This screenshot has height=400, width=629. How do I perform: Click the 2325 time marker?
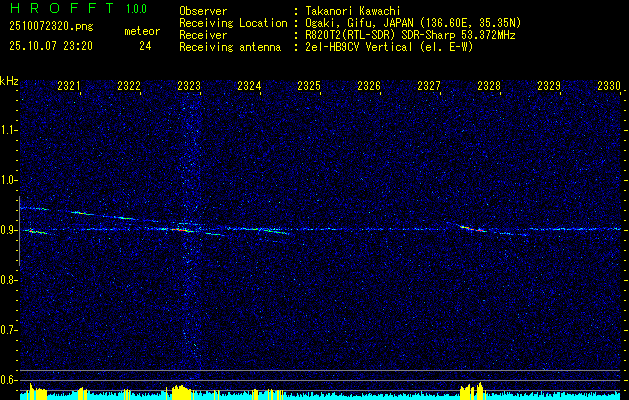(x=309, y=86)
